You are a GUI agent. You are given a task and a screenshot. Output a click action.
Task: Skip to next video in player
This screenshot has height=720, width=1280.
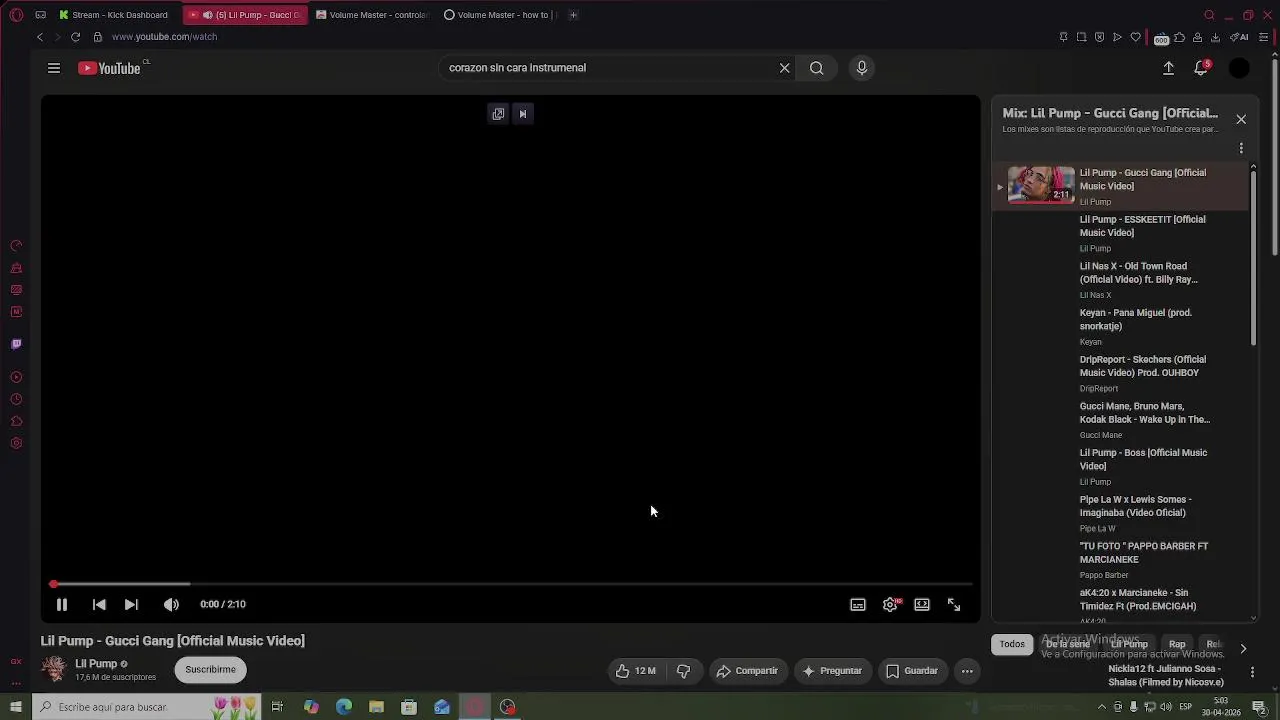pyautogui.click(x=131, y=604)
